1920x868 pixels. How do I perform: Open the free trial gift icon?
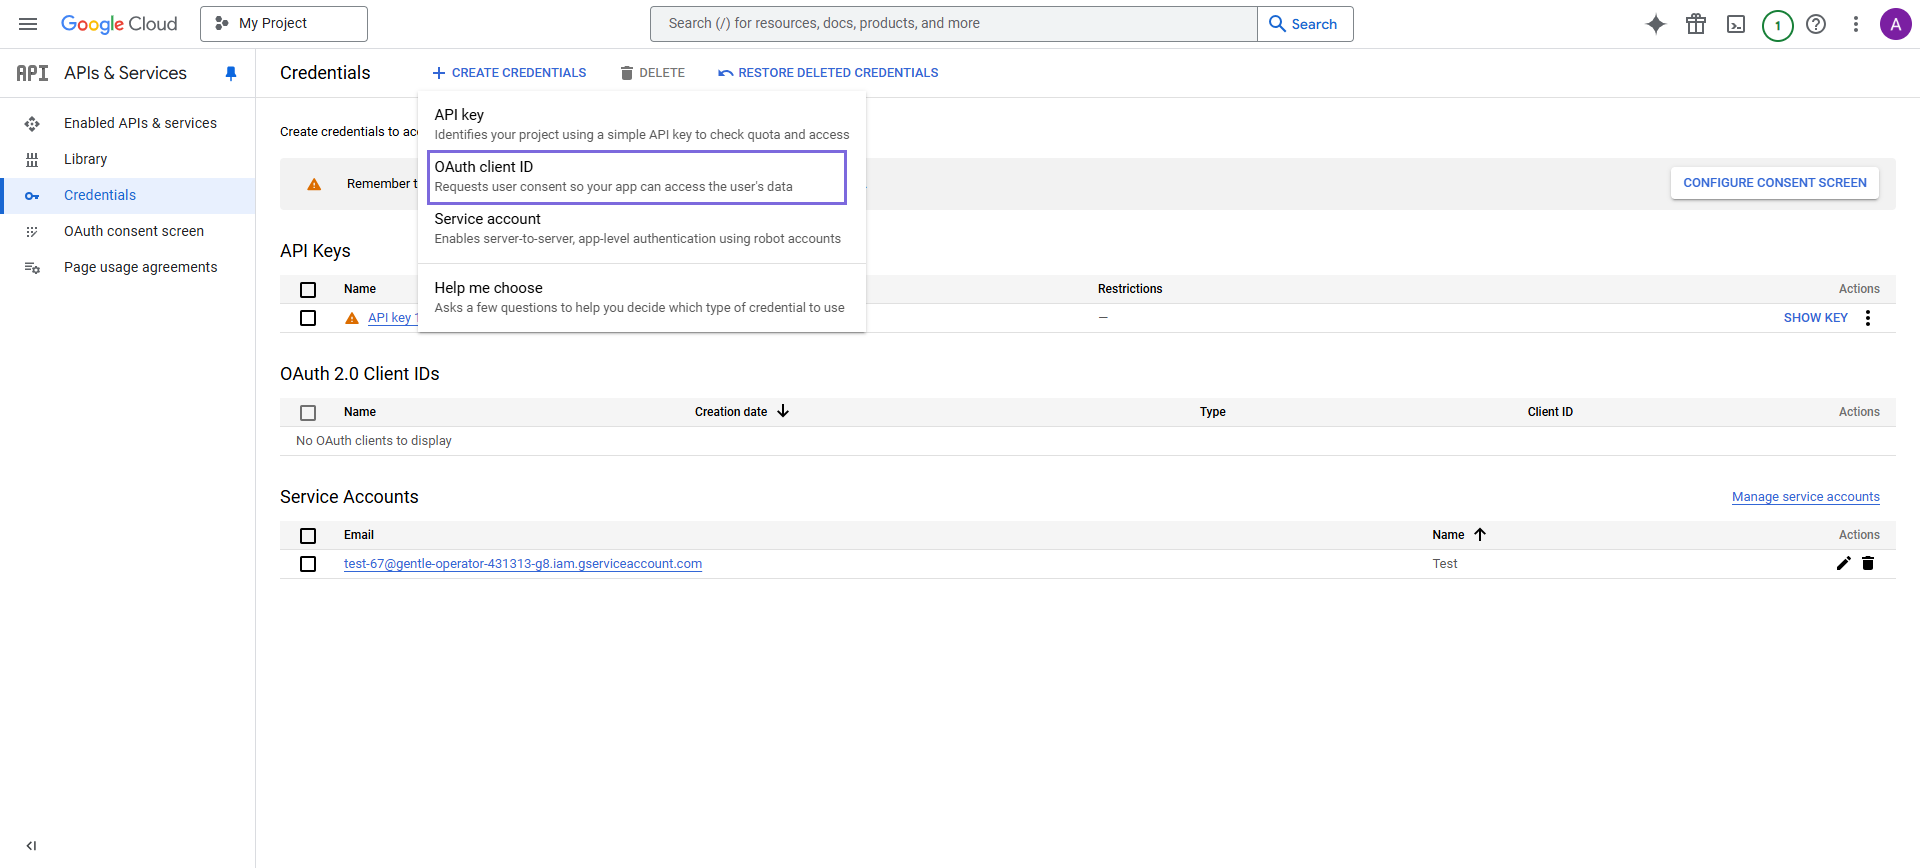[1696, 24]
